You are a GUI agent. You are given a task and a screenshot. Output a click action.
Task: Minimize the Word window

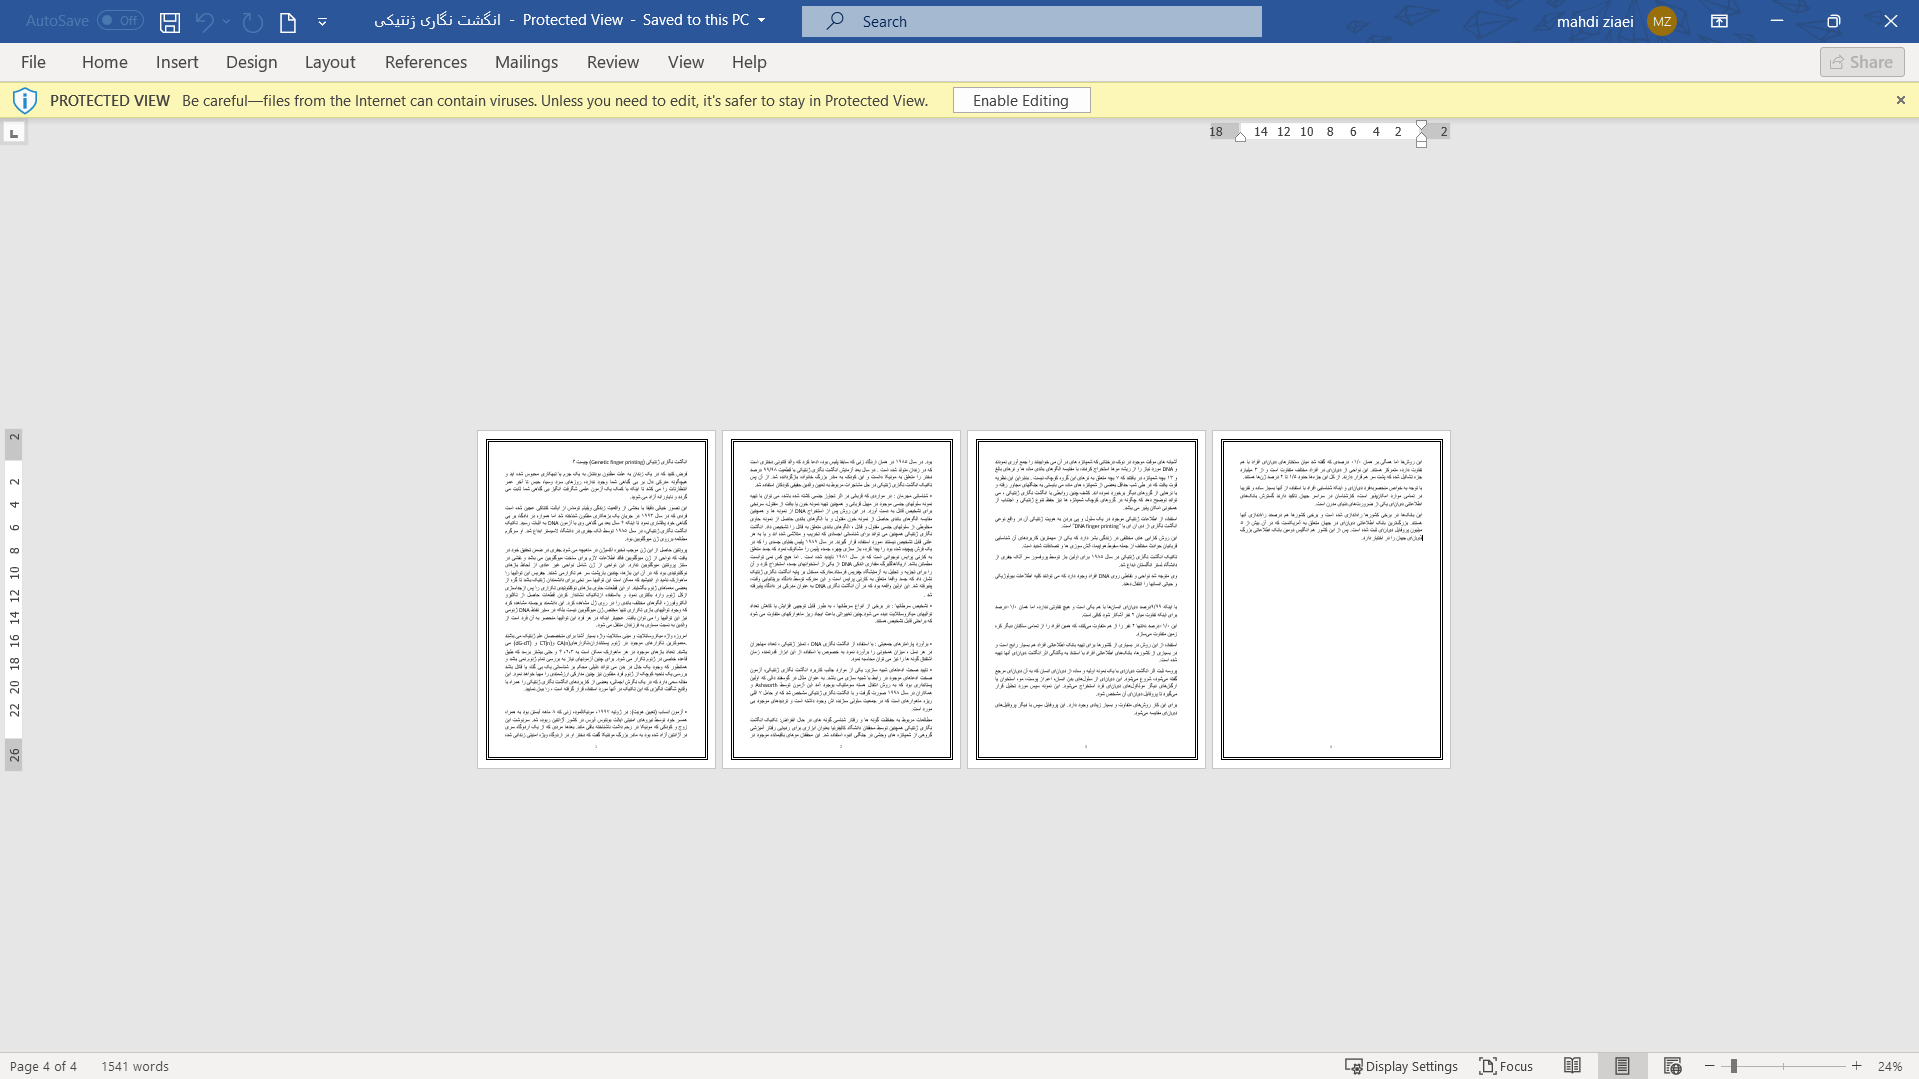click(x=1776, y=21)
